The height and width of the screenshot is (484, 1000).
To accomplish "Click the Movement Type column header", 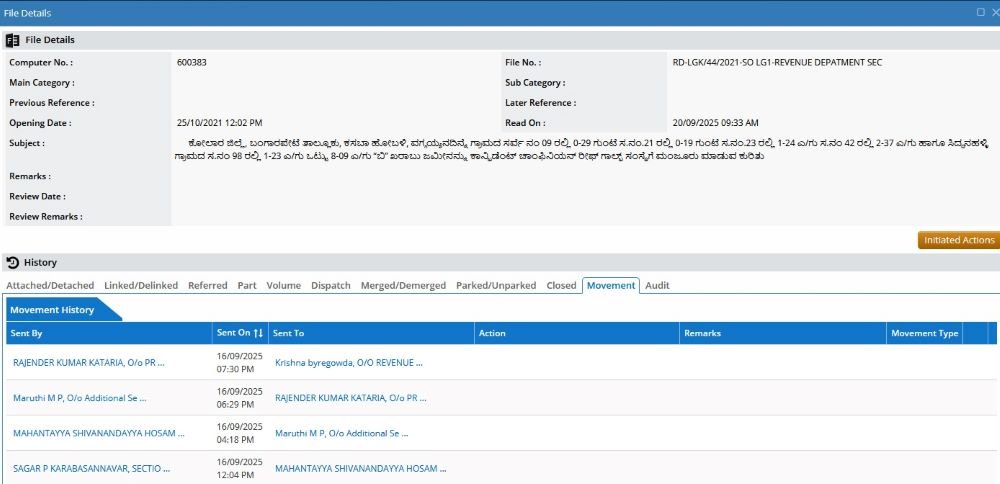I will [x=924, y=333].
